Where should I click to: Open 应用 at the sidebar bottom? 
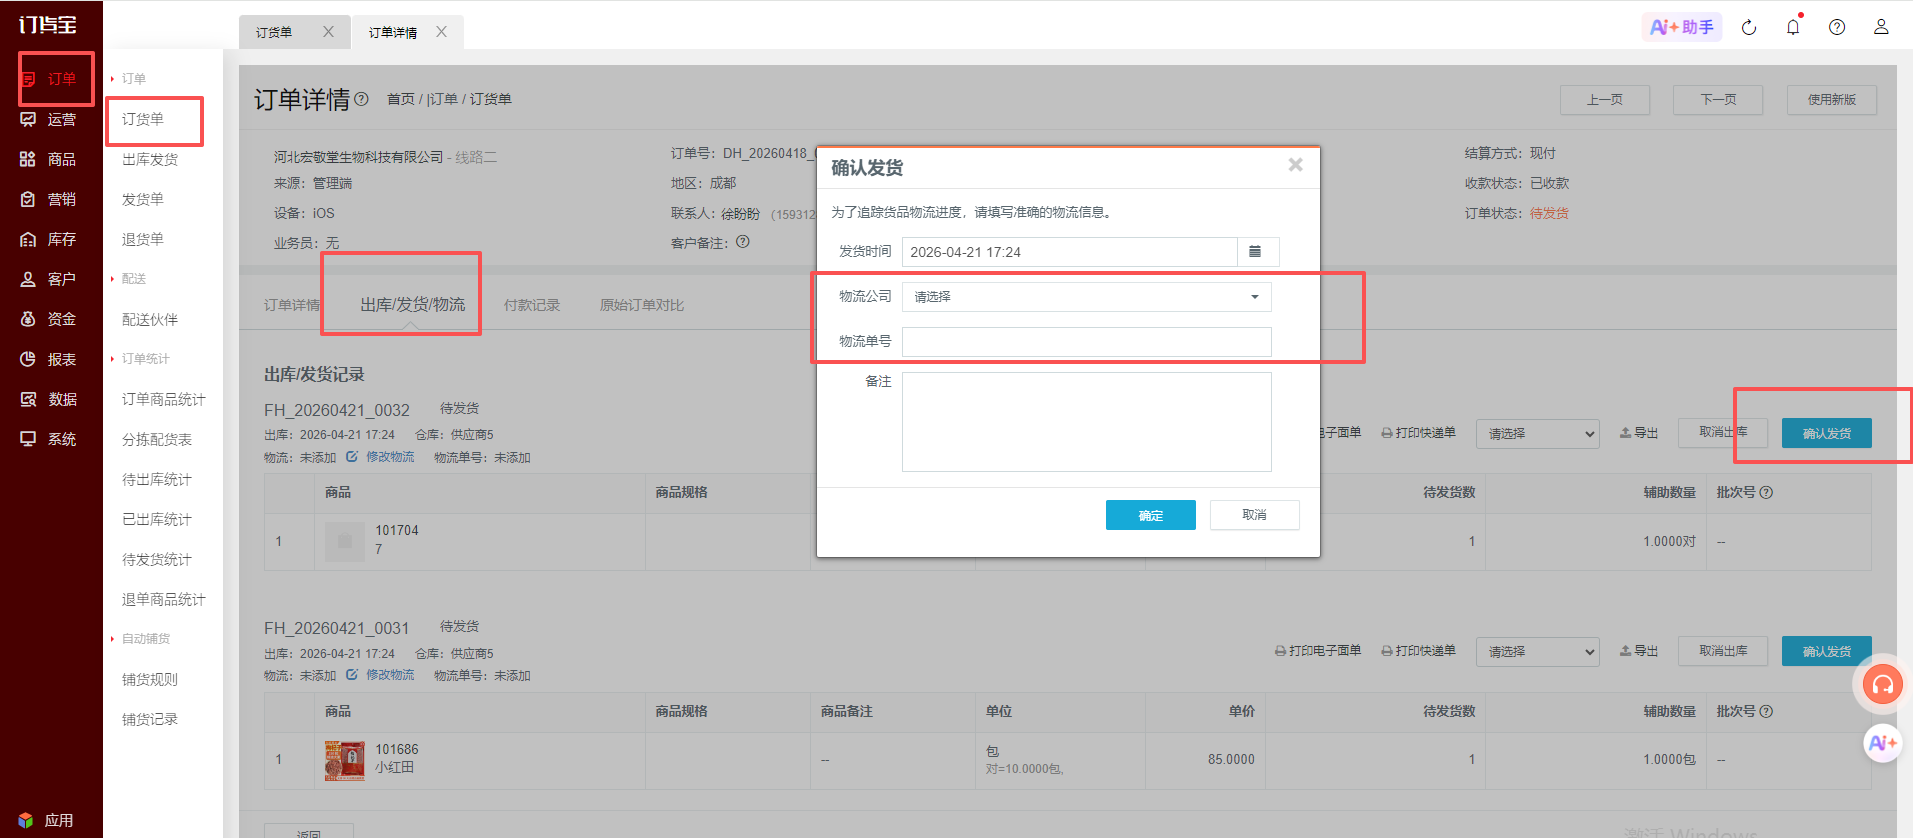[x=47, y=820]
